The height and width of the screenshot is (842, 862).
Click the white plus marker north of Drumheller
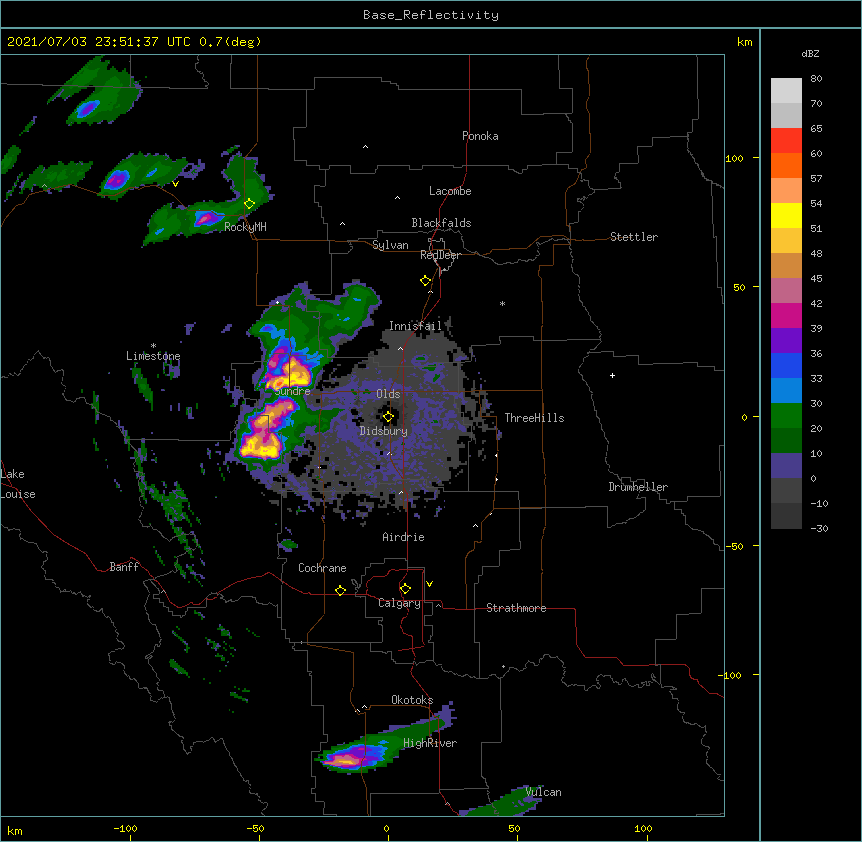[x=612, y=375]
